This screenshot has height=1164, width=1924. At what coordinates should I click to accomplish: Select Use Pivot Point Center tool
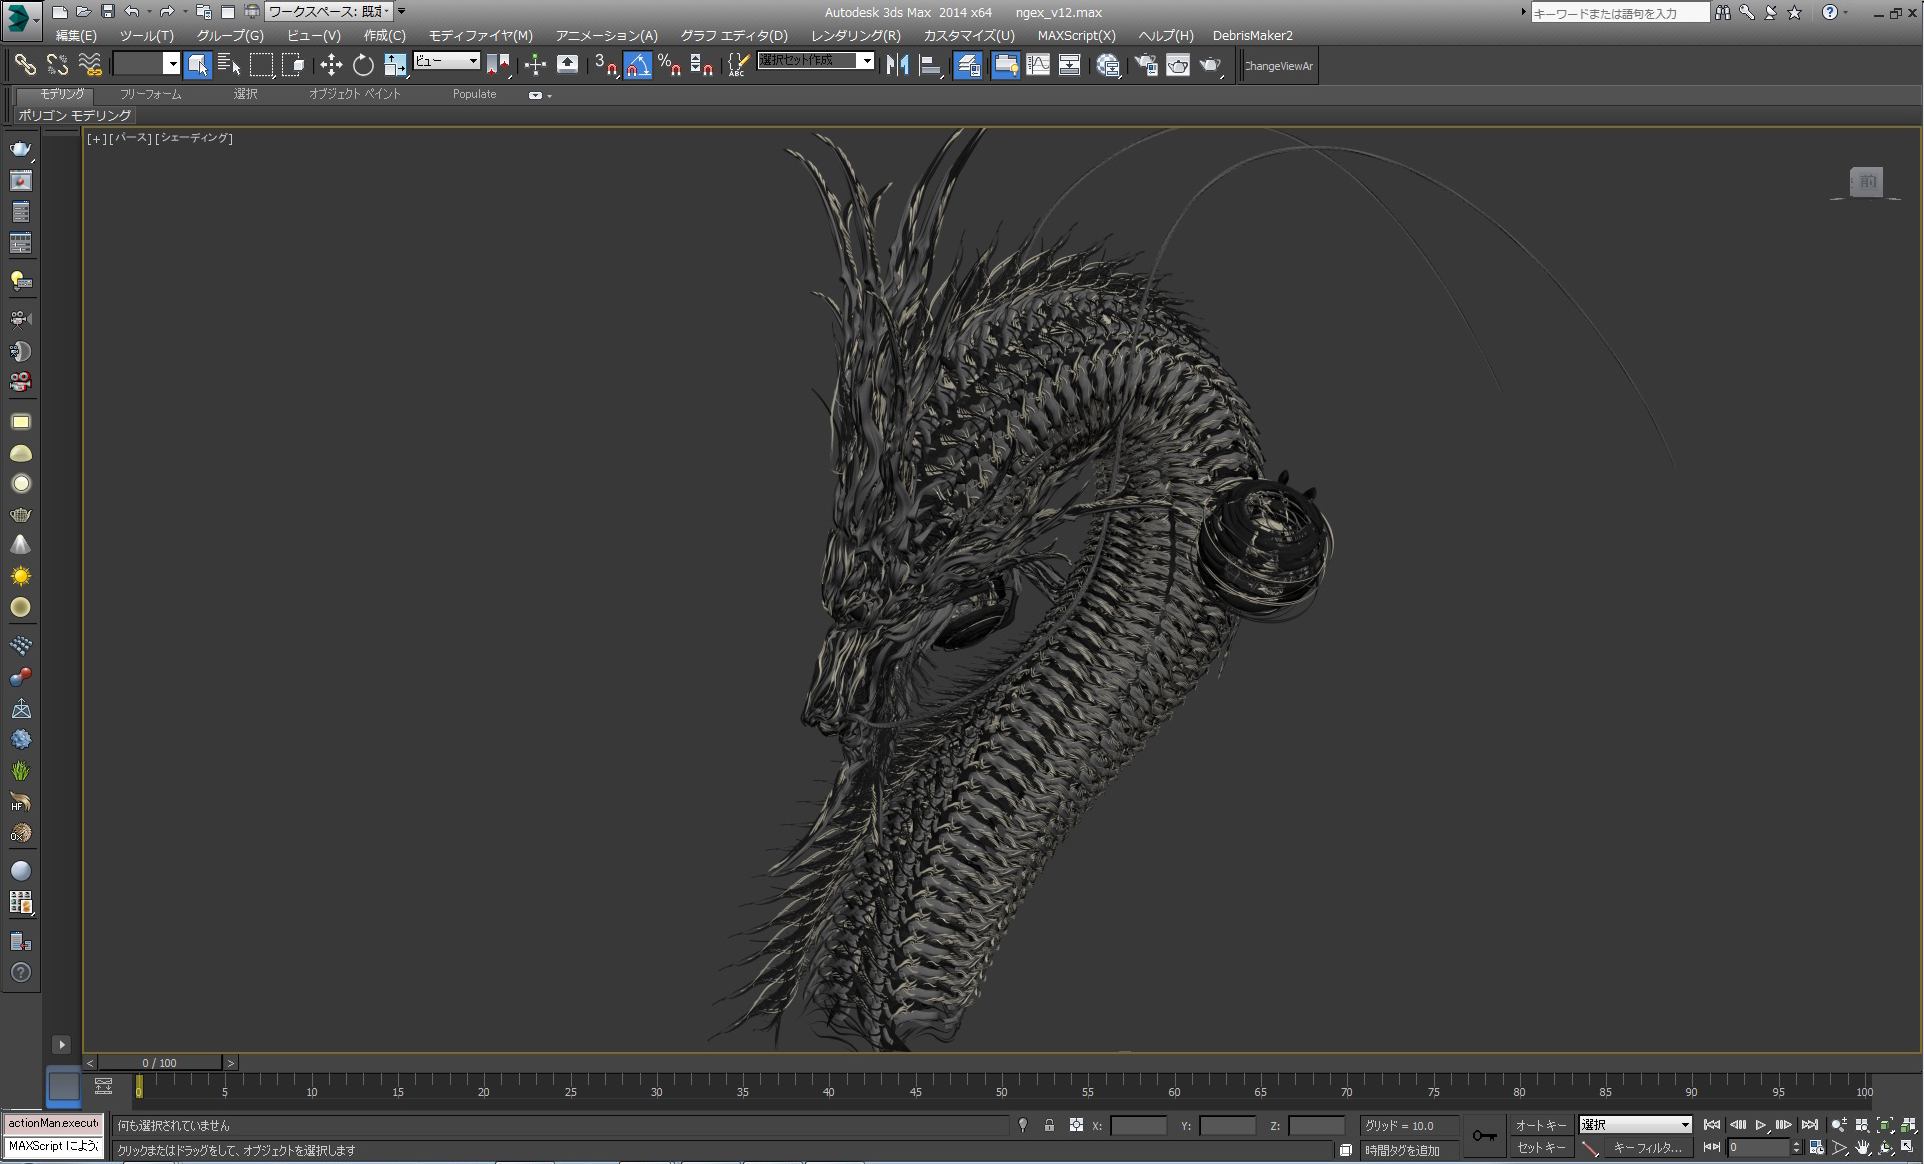[499, 65]
